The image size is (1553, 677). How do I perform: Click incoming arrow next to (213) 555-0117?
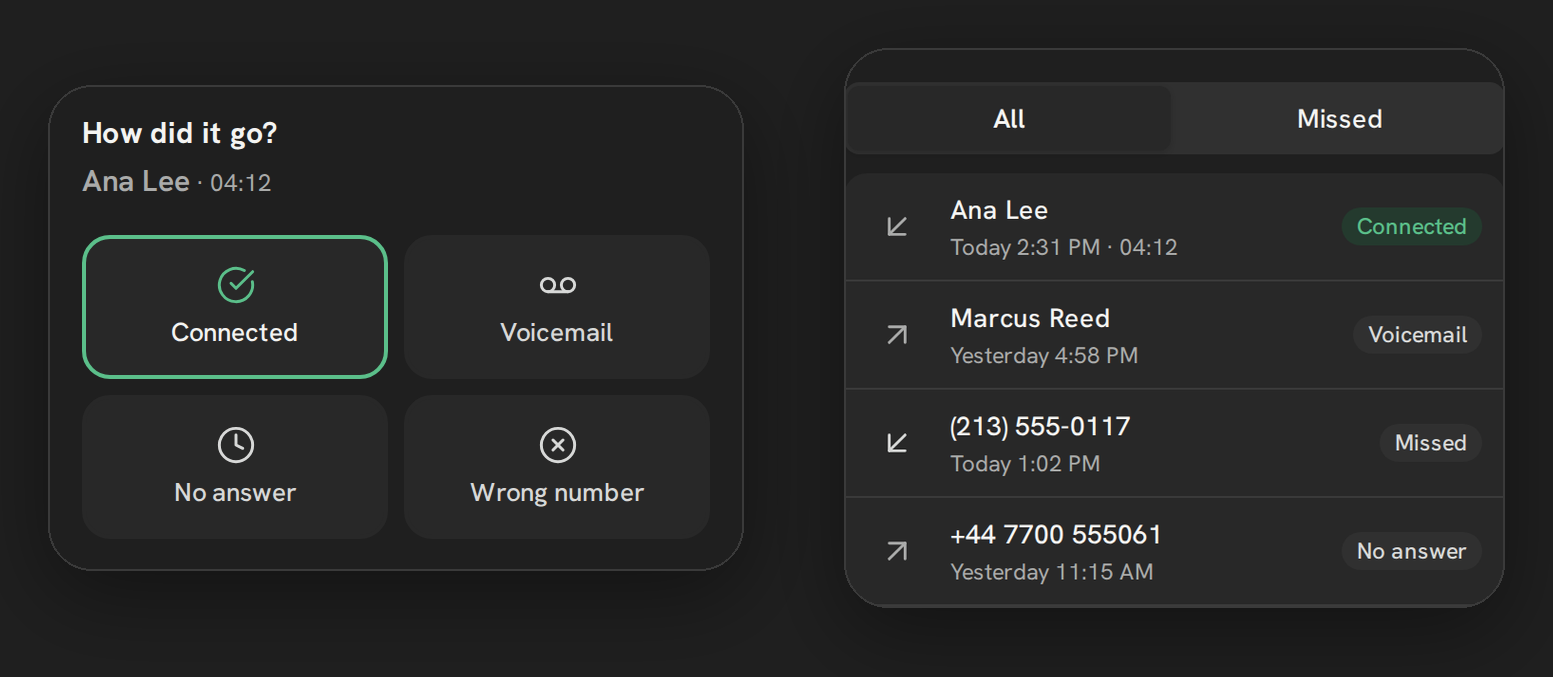tap(897, 443)
